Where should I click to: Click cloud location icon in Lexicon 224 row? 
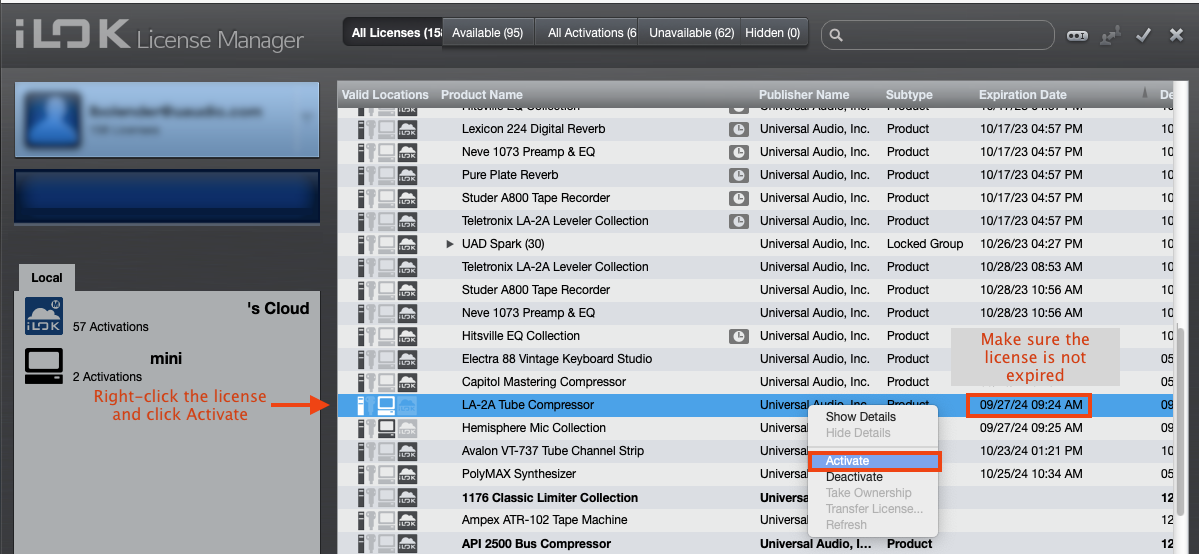pos(408,129)
